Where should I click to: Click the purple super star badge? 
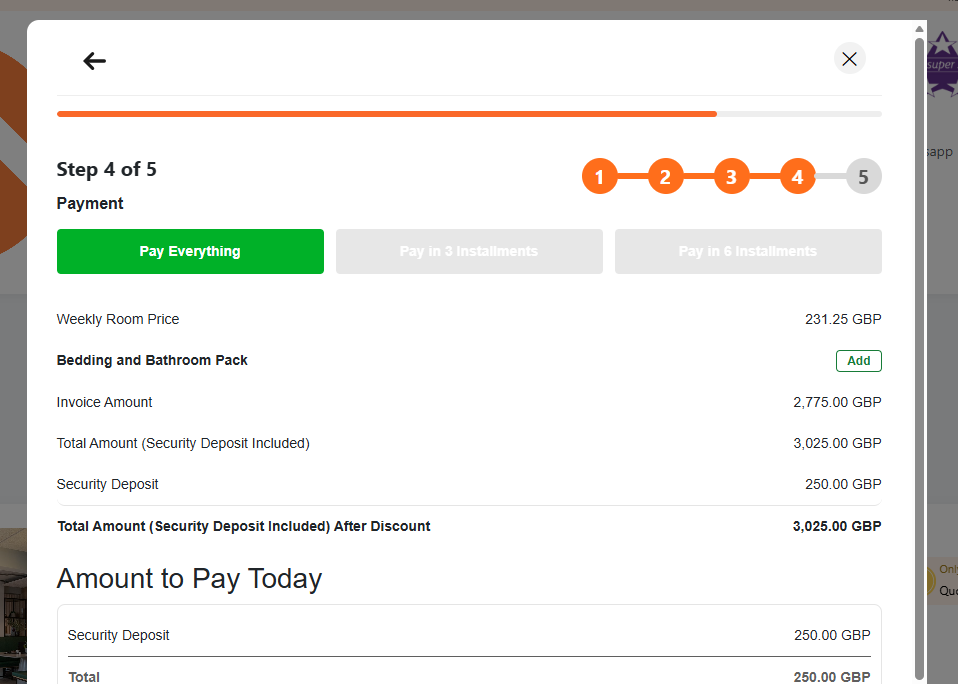[942, 64]
